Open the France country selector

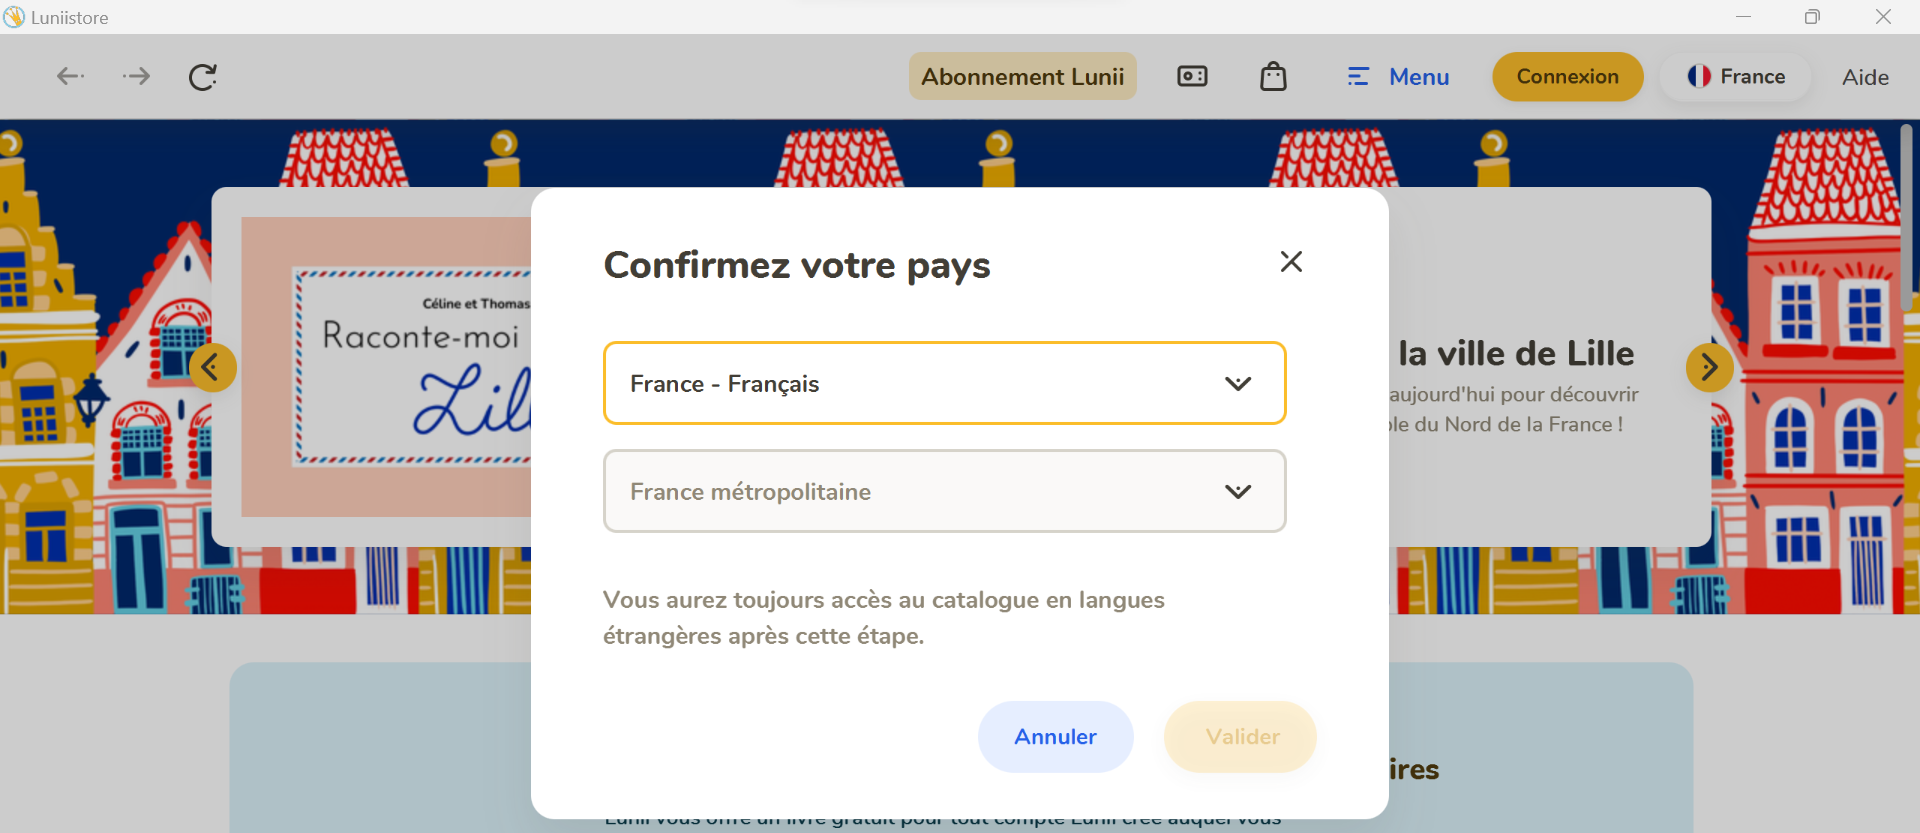[1736, 77]
